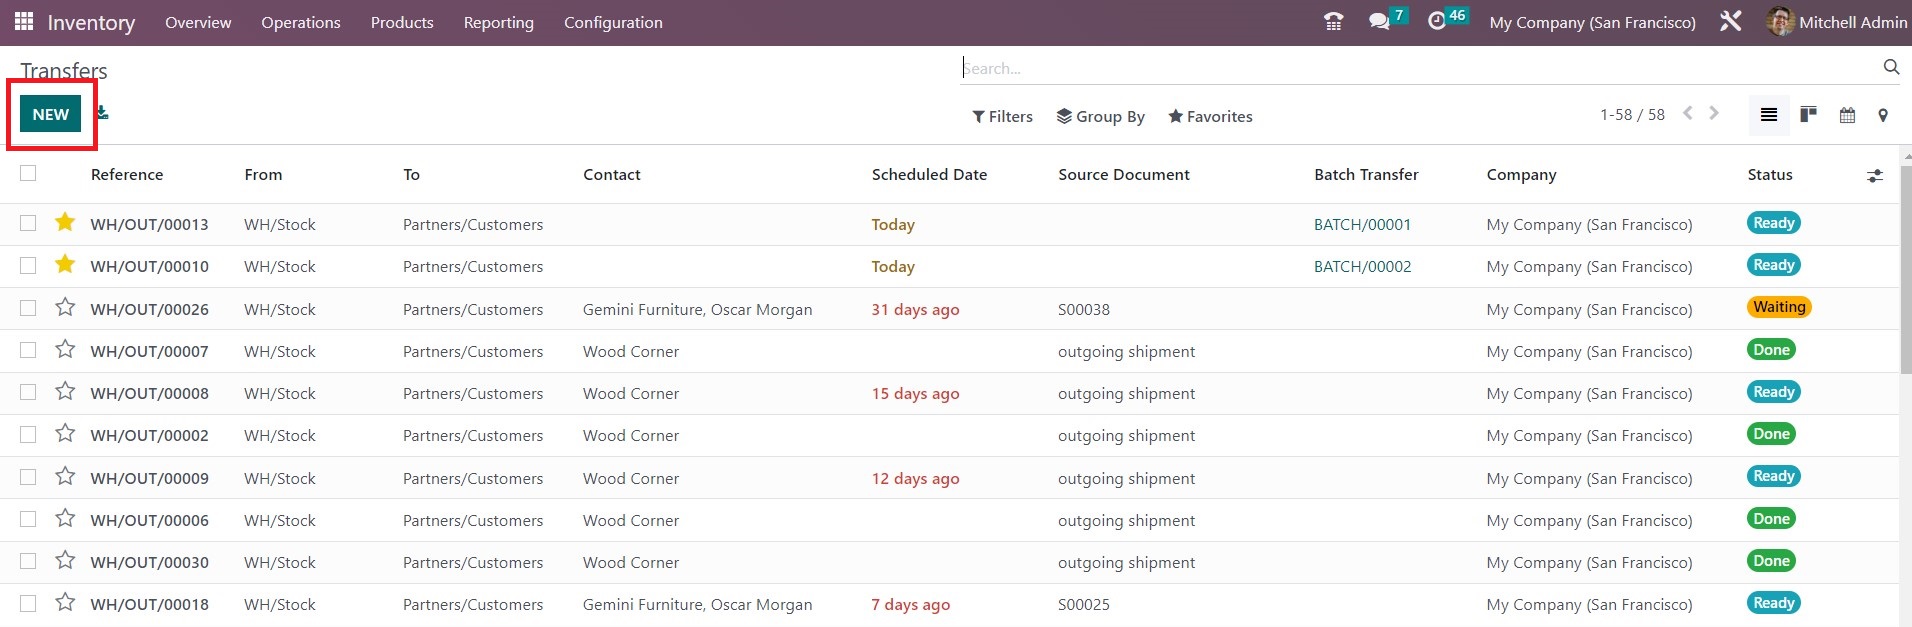Open transfer WH/OUT/00018 record
Screen dimensions: 1912x627
point(150,604)
